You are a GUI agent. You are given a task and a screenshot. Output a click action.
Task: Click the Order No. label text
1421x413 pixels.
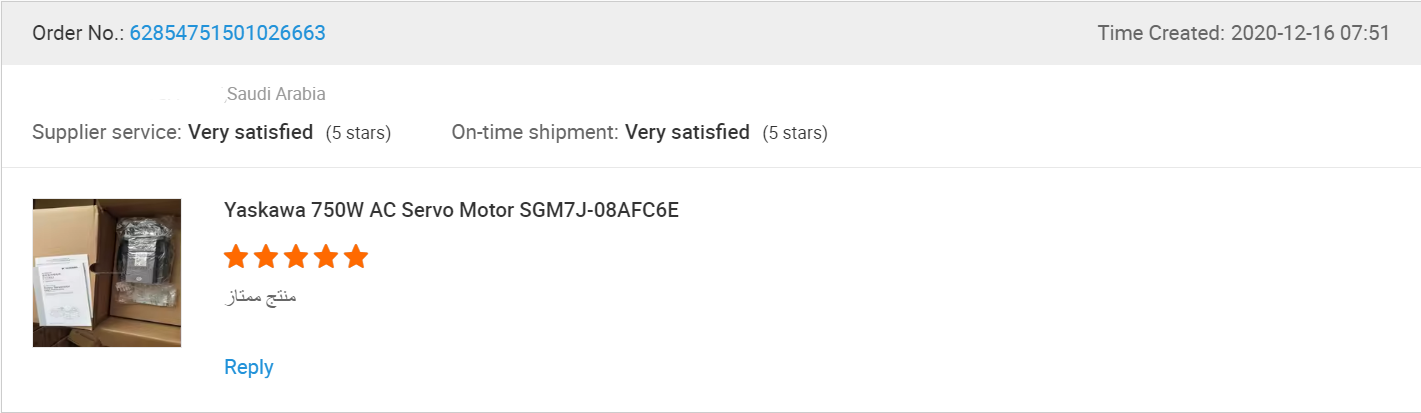[x=77, y=33]
